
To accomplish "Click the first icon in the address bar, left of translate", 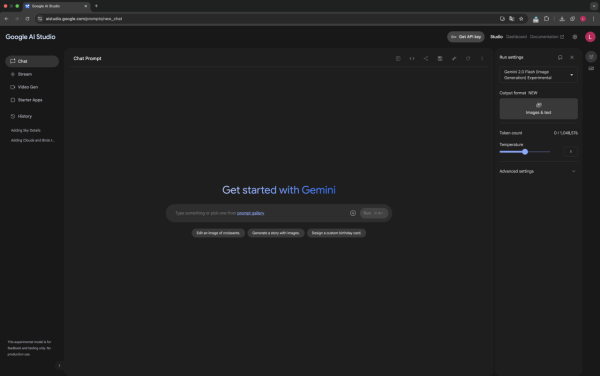I will (x=502, y=19).
